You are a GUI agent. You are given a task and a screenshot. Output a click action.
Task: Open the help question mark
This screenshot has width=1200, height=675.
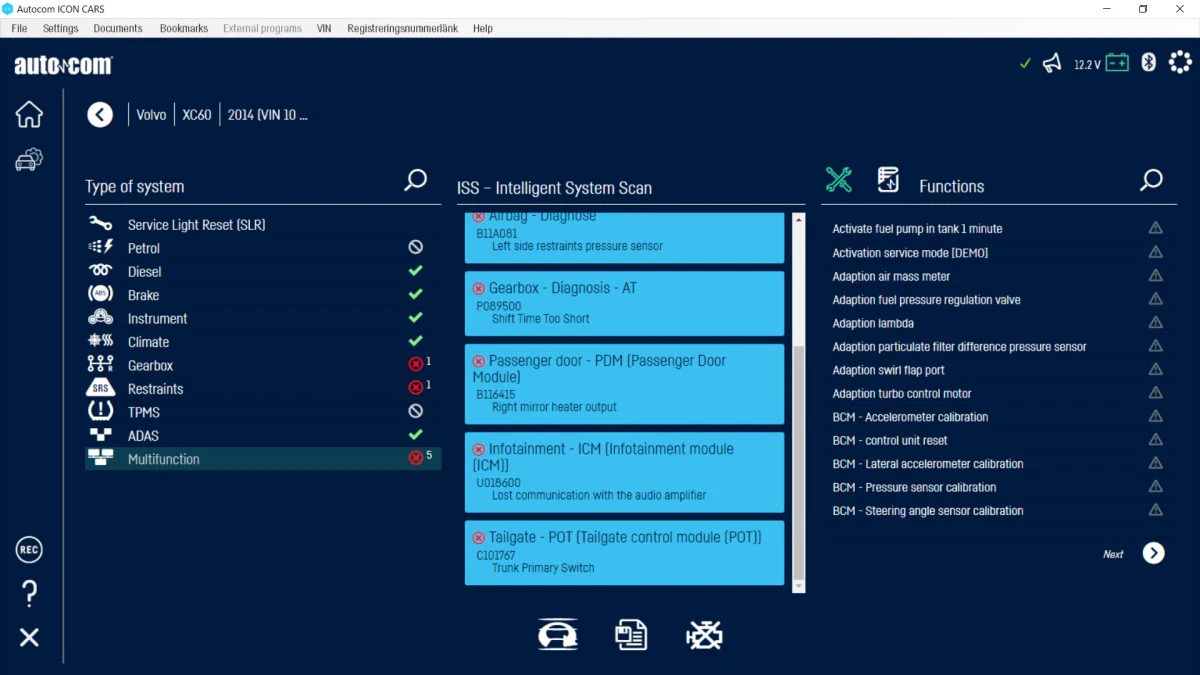[29, 595]
